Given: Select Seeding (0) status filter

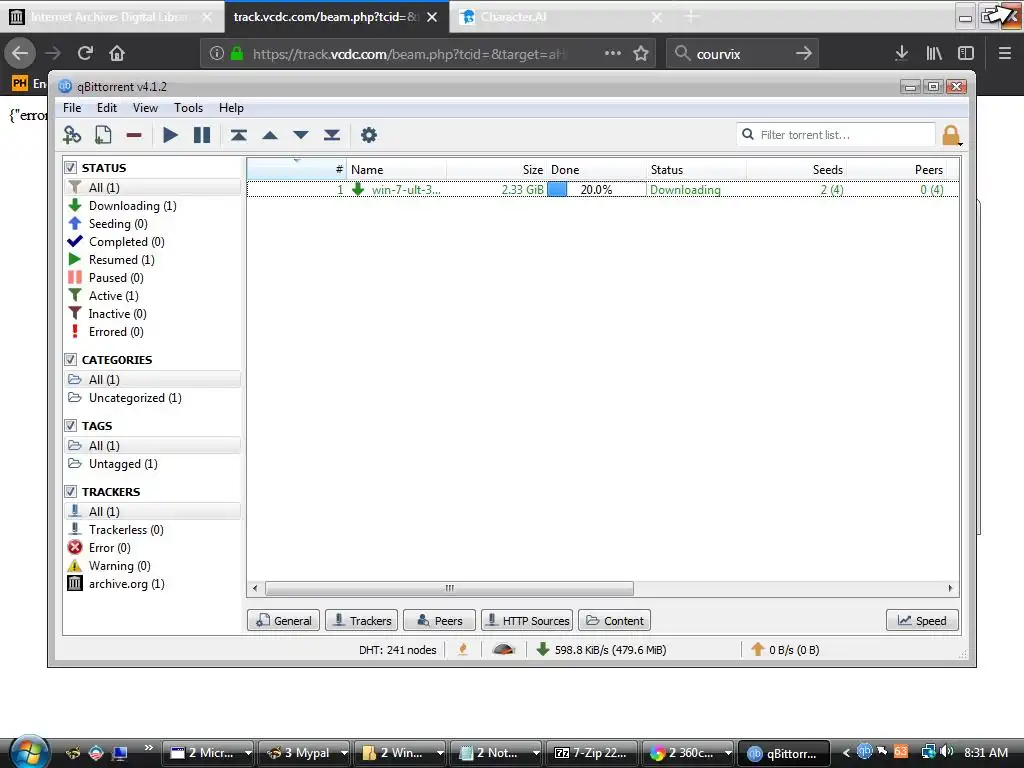Looking at the screenshot, I should [118, 223].
